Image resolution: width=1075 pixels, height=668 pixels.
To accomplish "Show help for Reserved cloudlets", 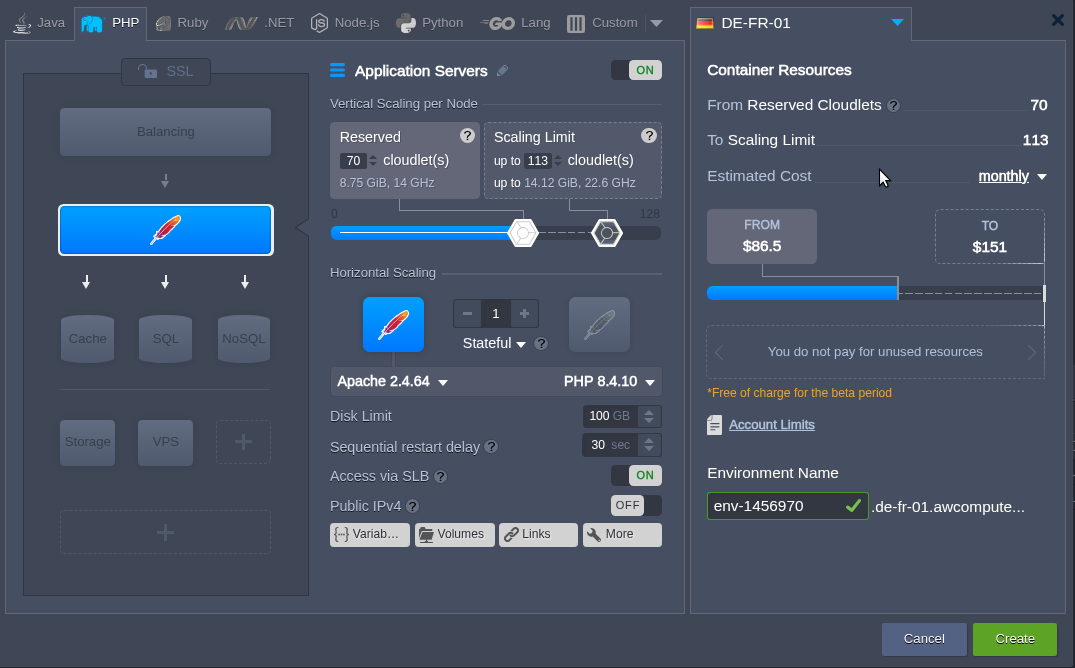I will 467,136.
